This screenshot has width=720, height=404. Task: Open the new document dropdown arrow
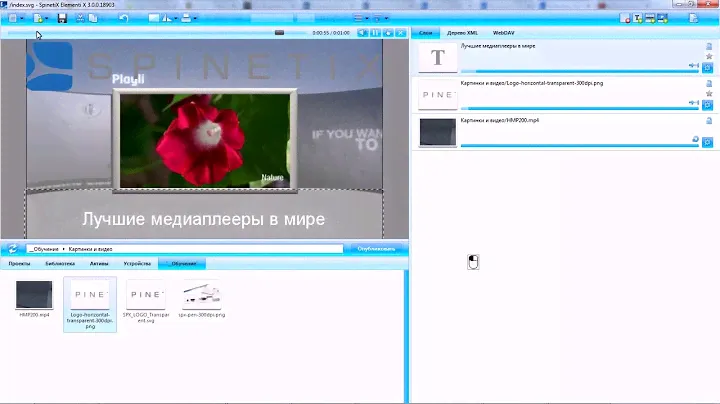point(46,18)
